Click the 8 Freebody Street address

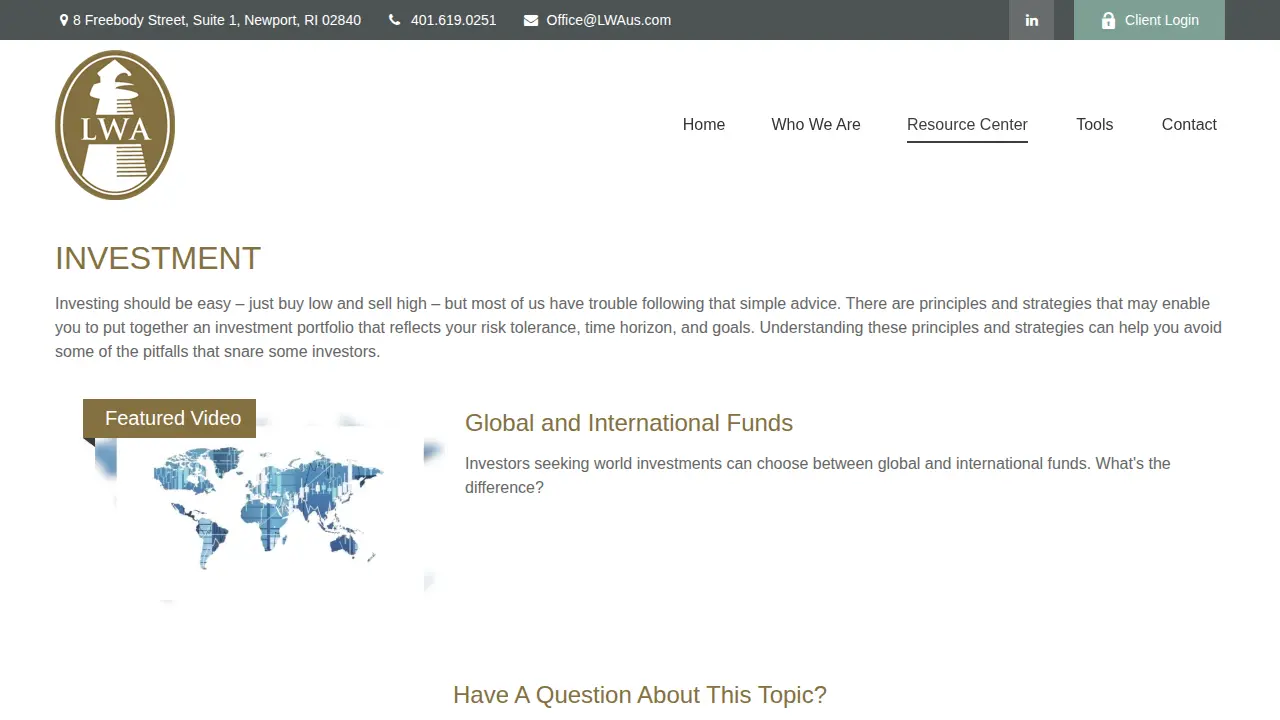[x=217, y=20]
